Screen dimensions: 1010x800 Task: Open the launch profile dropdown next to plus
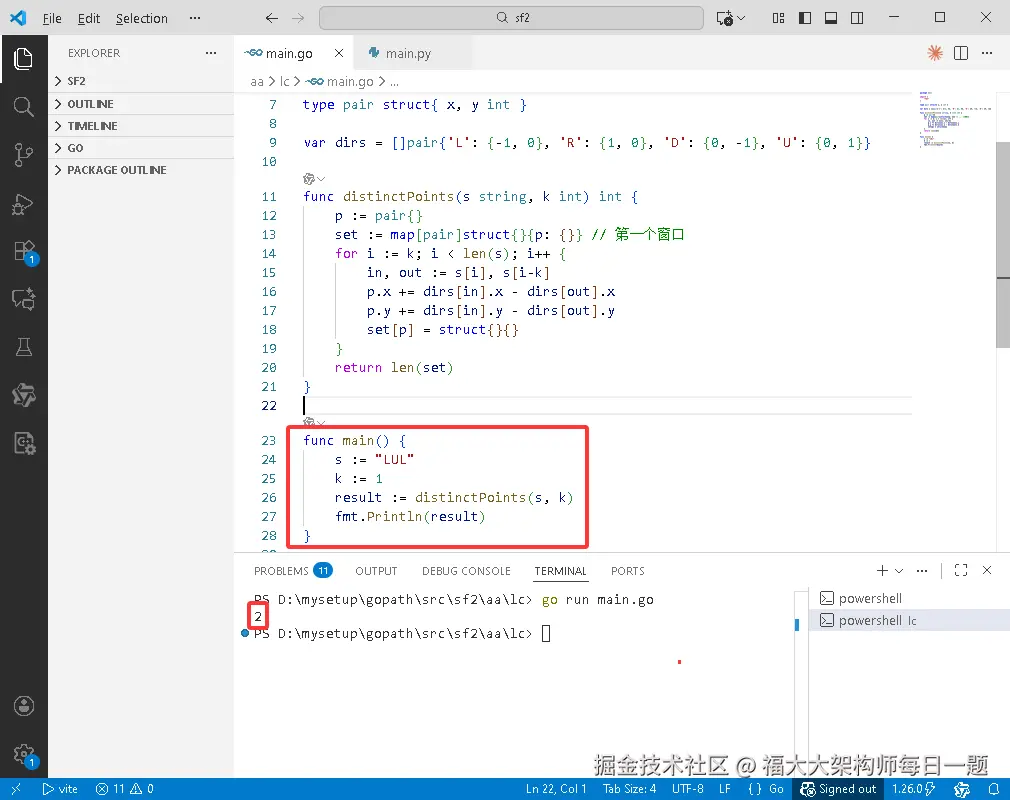[899, 570]
